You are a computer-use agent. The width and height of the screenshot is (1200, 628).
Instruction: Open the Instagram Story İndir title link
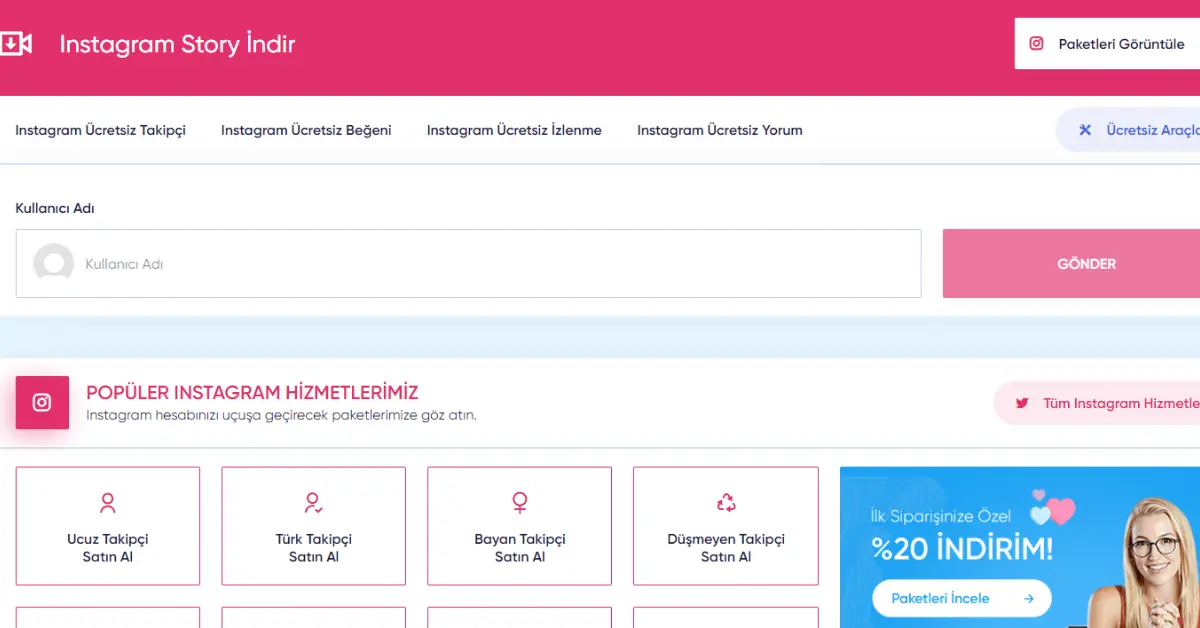pyautogui.click(x=177, y=44)
